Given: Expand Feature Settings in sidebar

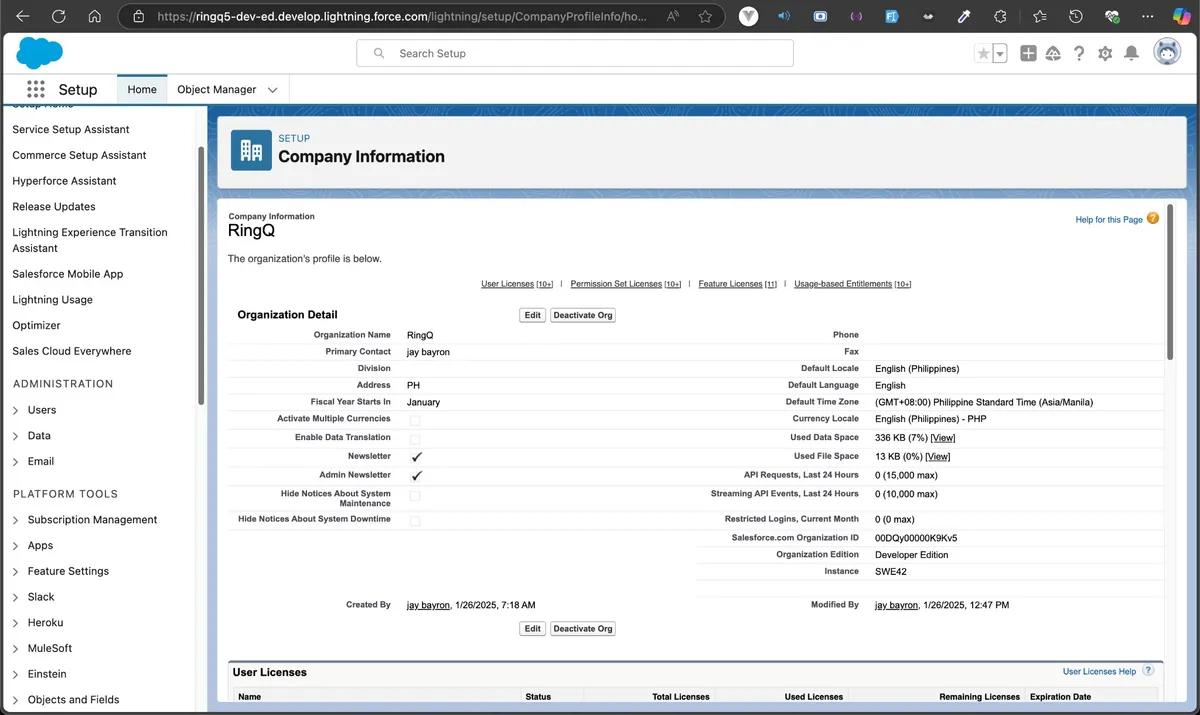Looking at the screenshot, I should pyautogui.click(x=16, y=571).
